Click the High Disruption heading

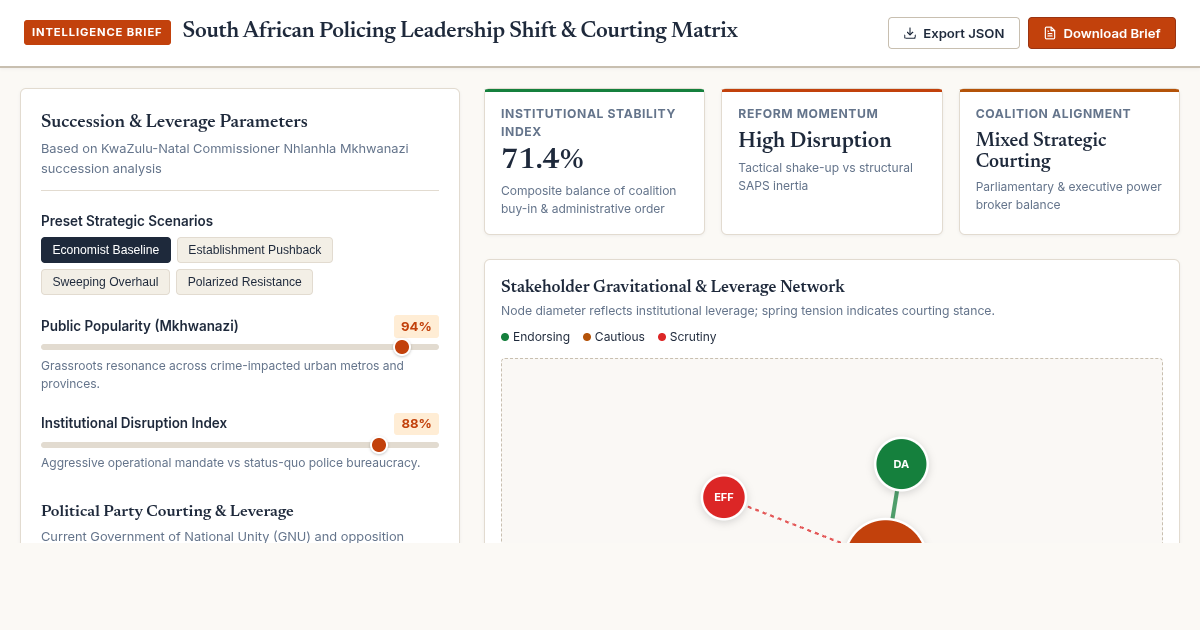click(815, 140)
